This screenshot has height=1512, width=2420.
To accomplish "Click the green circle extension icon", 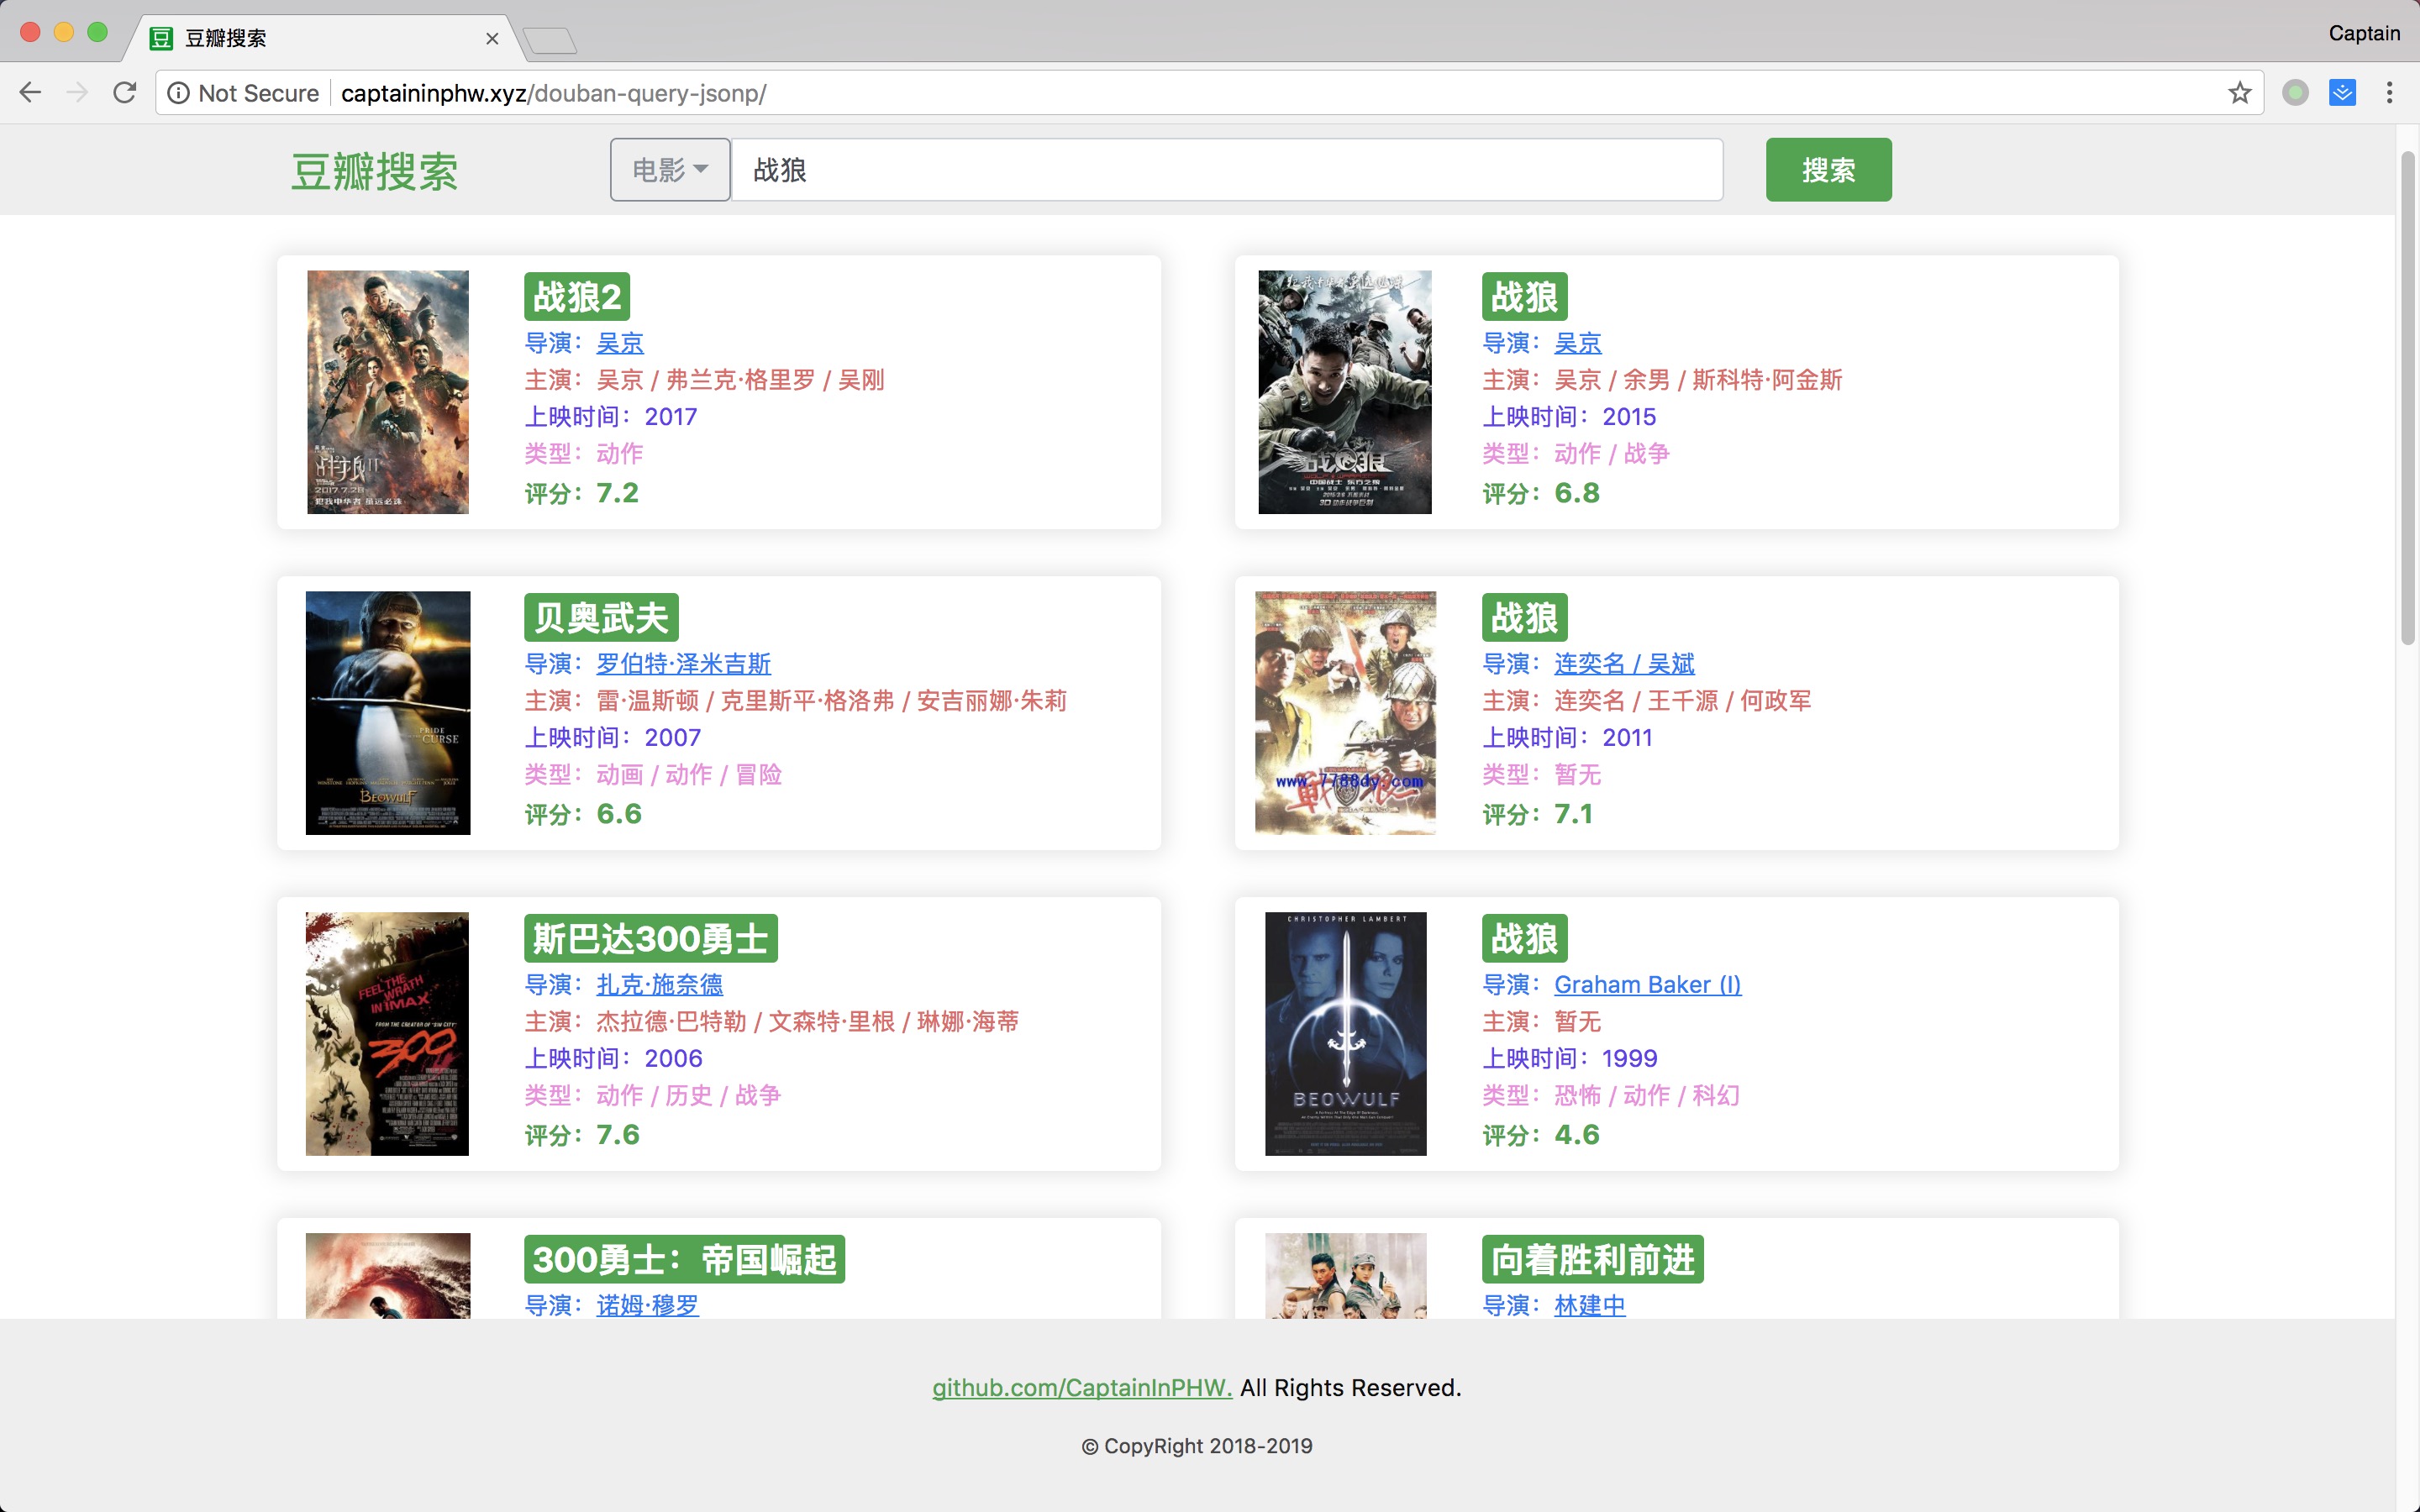I will (x=2295, y=93).
